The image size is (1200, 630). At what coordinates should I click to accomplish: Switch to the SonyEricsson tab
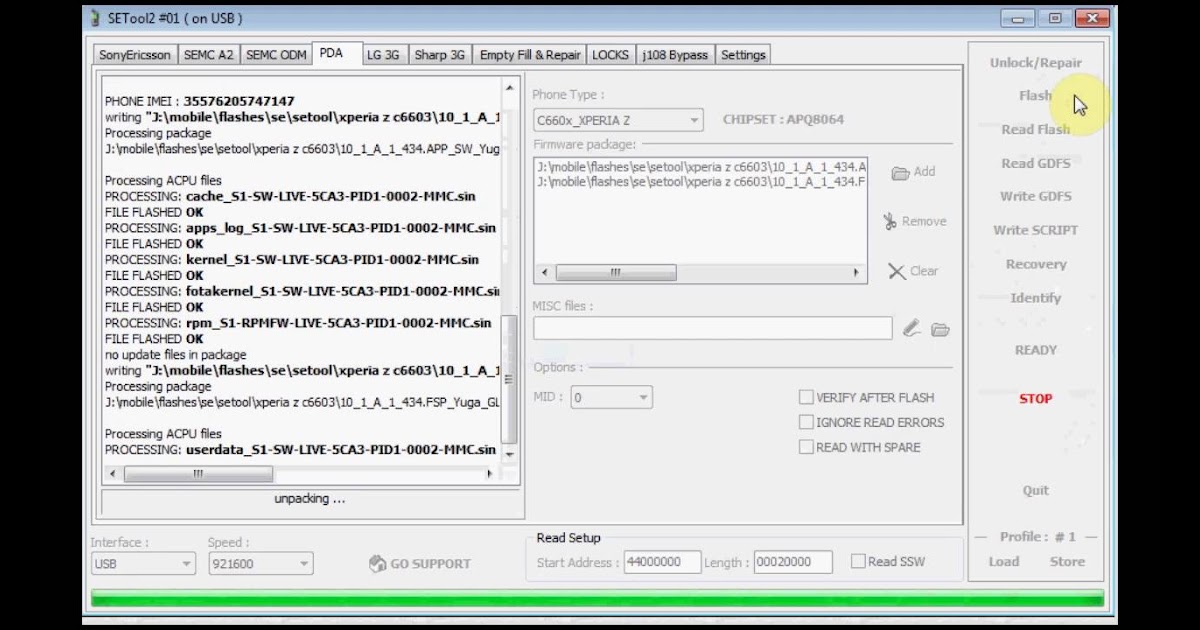tap(135, 55)
